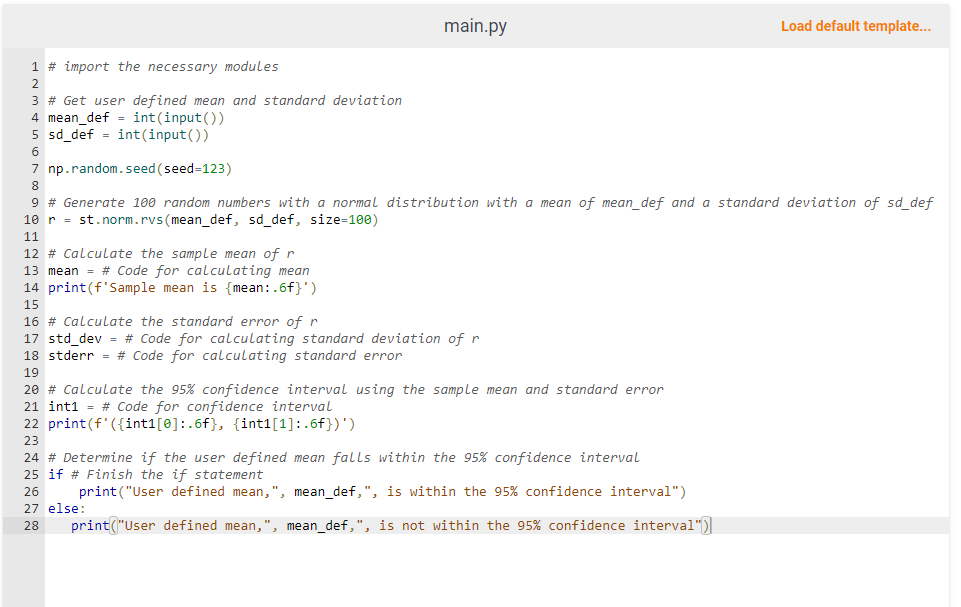Click the 'std_dev =' code line
Viewport: 961px width, 607px height.
pos(264,339)
